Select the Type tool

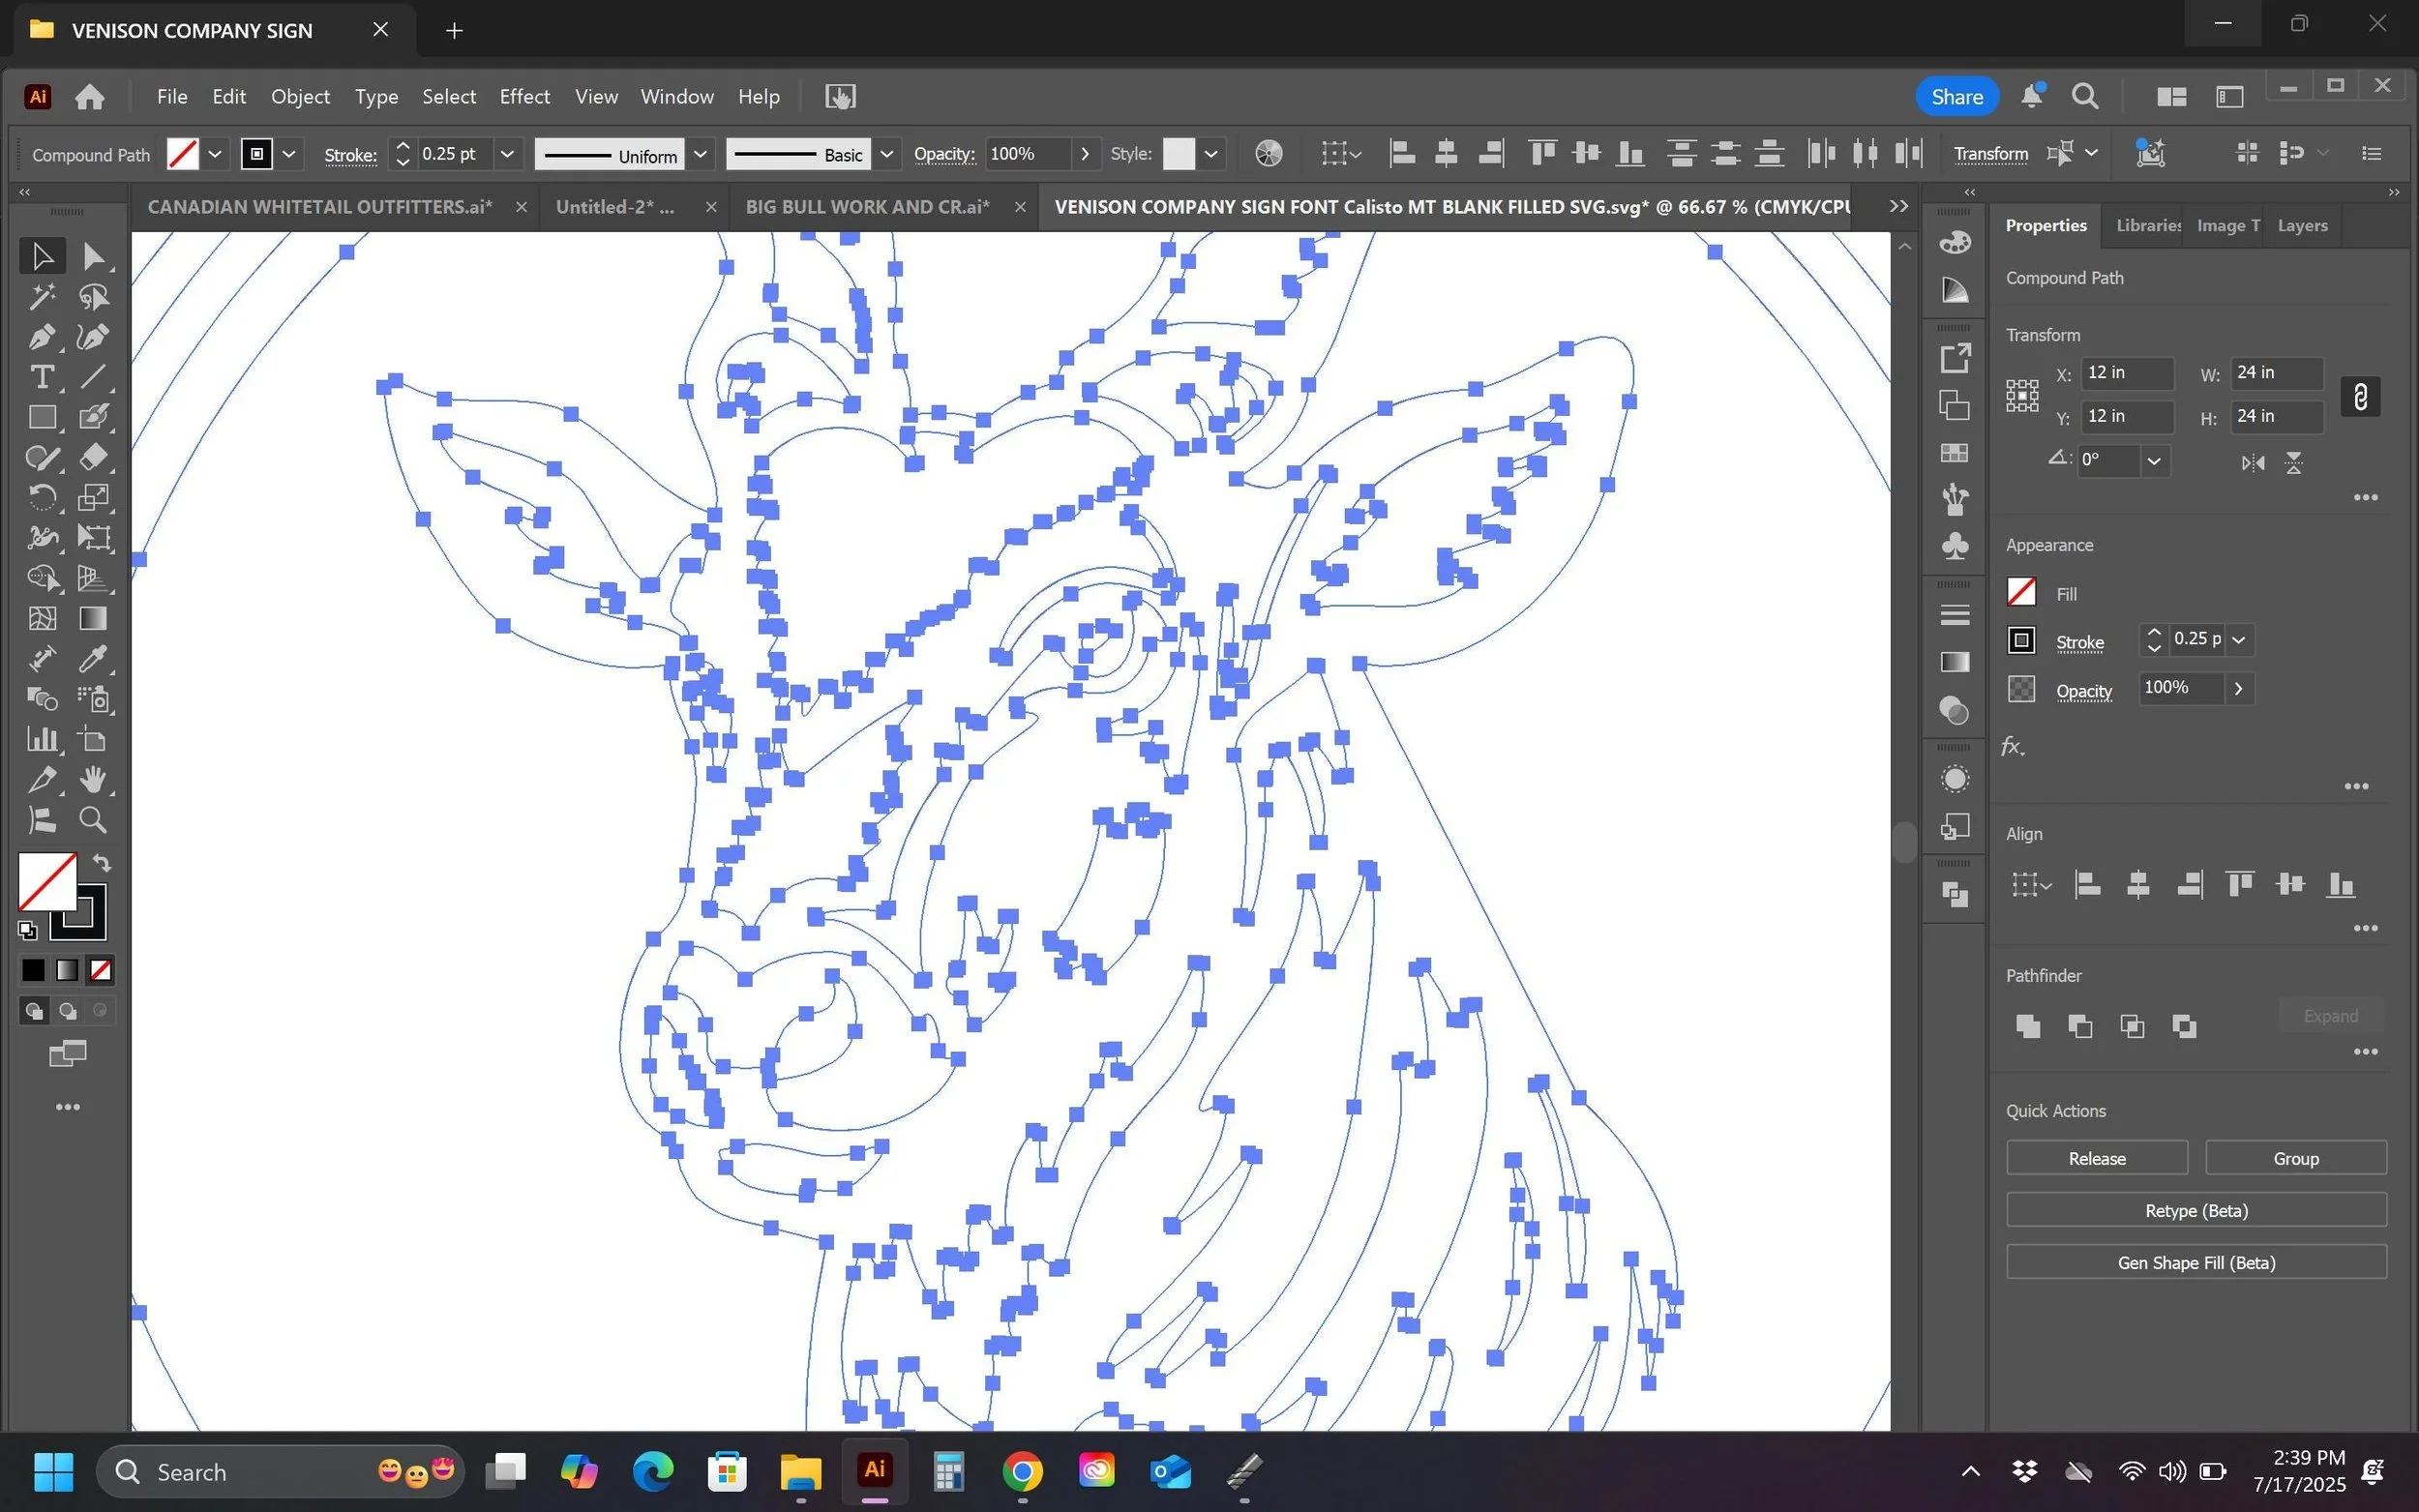click(41, 377)
